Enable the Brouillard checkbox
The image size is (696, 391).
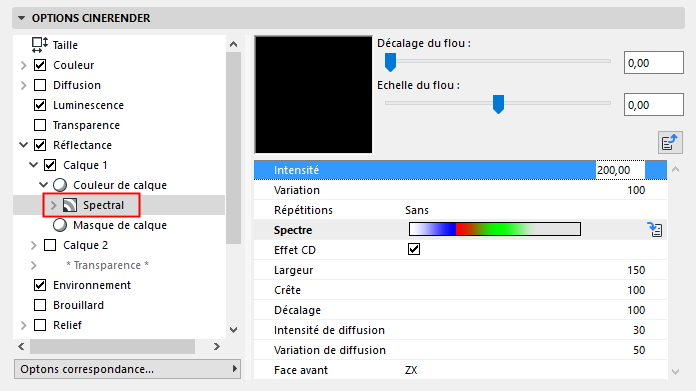click(x=40, y=305)
